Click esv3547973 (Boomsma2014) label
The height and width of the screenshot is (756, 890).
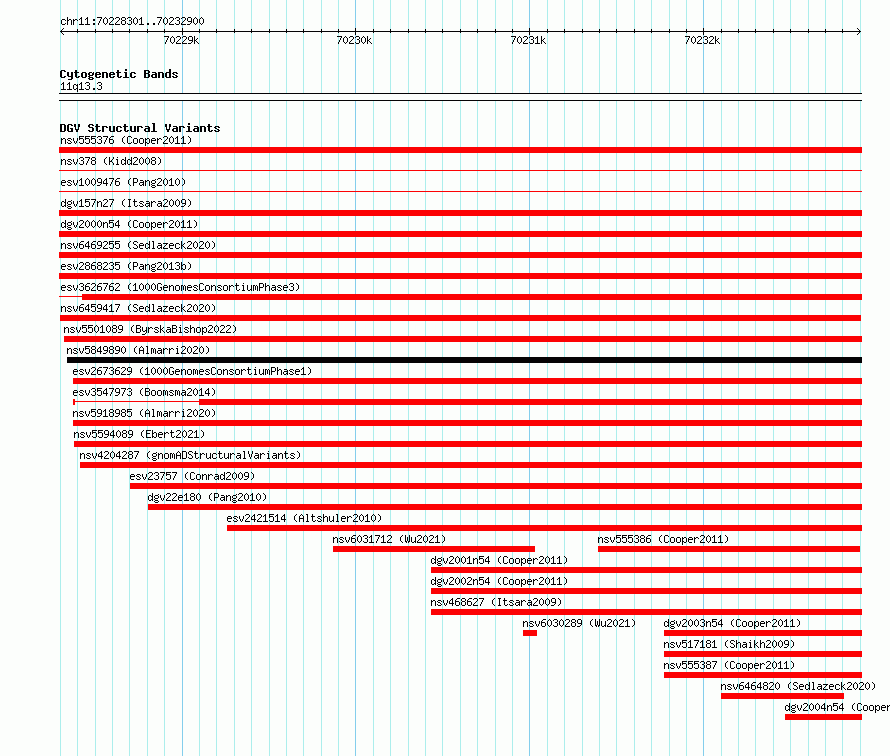[x=144, y=392]
